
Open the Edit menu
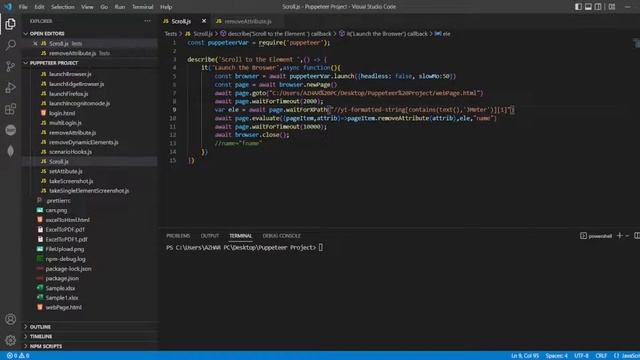tap(39, 7)
